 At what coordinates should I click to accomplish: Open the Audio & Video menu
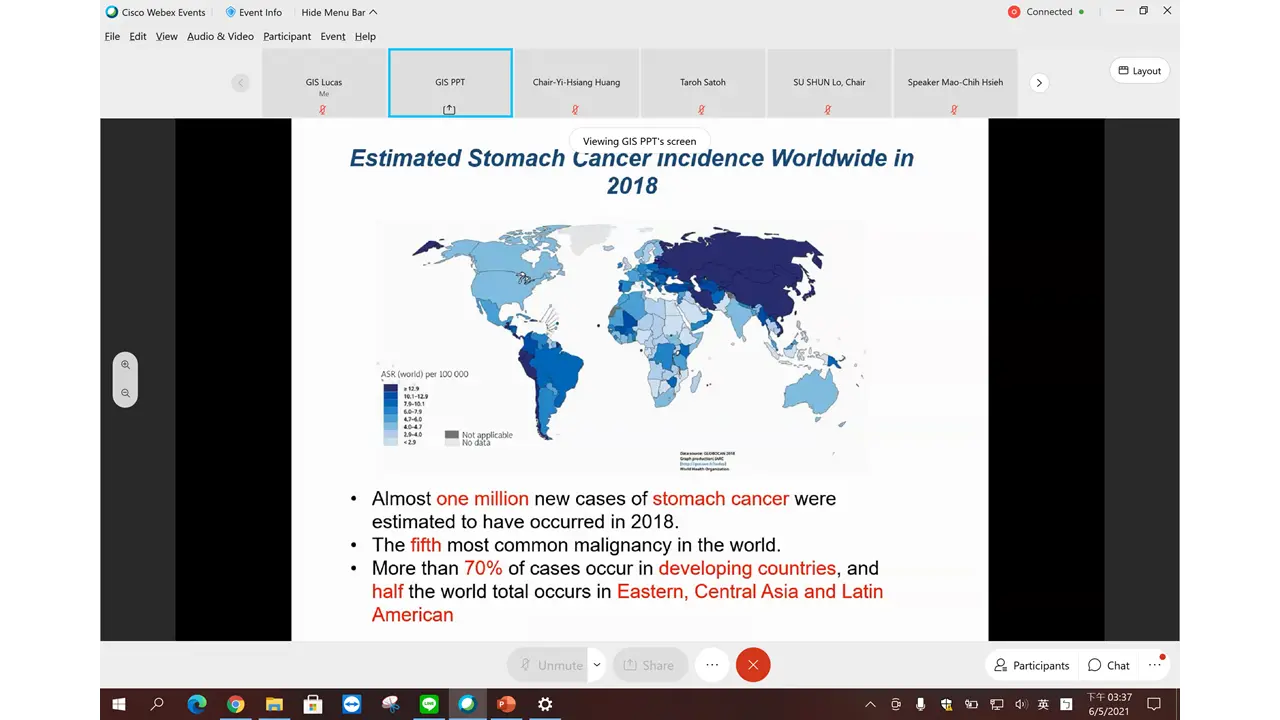220,36
